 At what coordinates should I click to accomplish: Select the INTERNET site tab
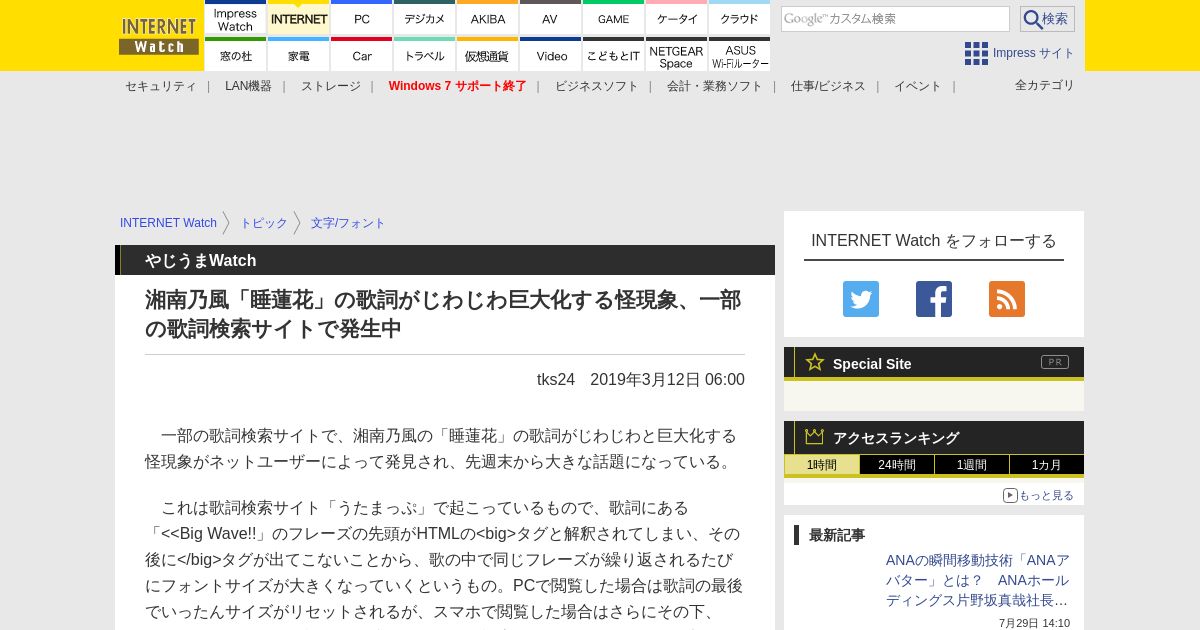tap(299, 18)
